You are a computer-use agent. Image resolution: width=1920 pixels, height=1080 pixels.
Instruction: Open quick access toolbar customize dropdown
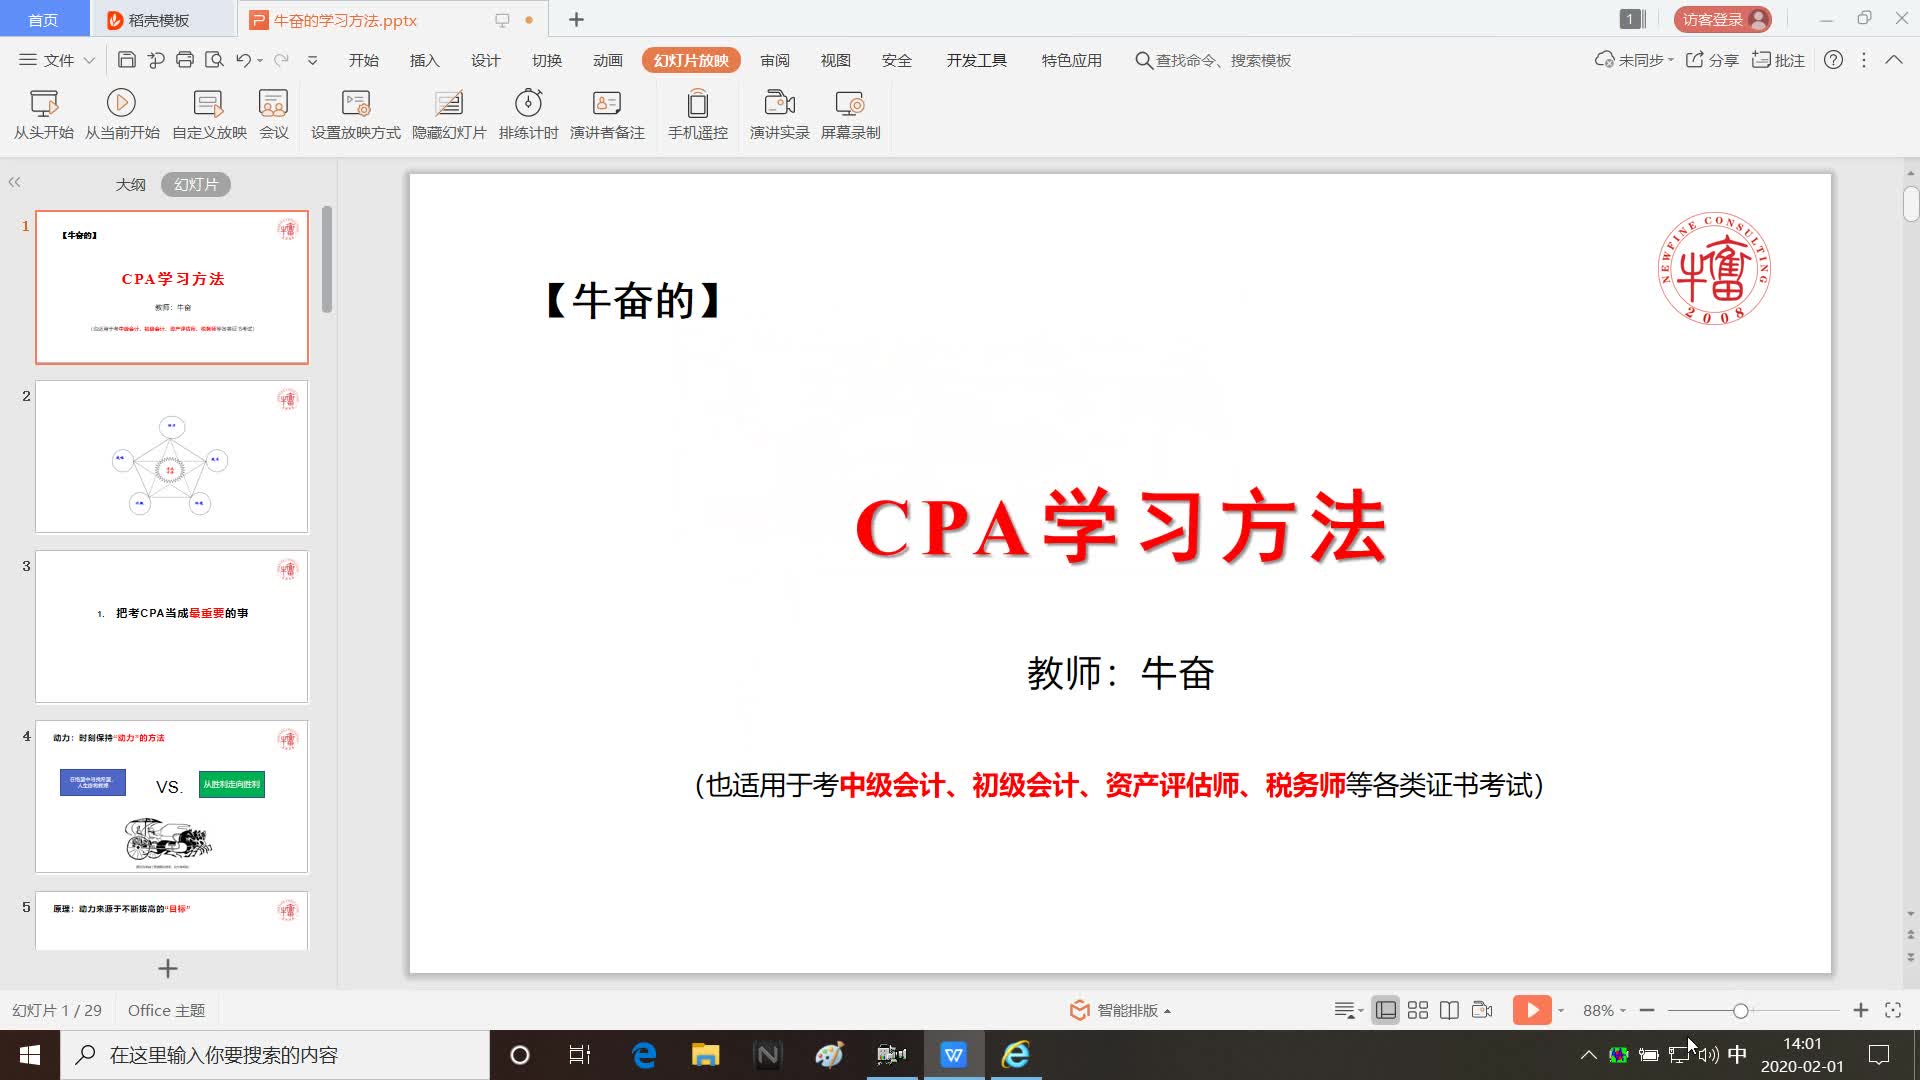(x=312, y=60)
